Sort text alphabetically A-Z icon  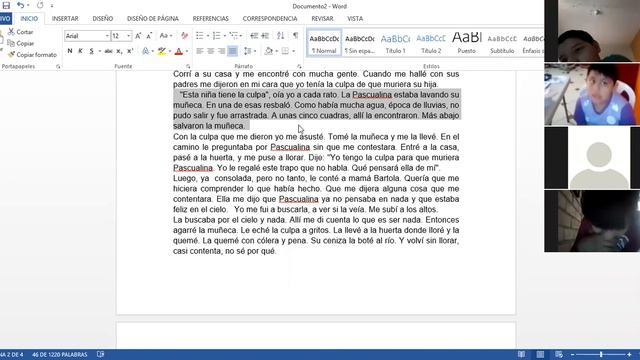point(280,36)
